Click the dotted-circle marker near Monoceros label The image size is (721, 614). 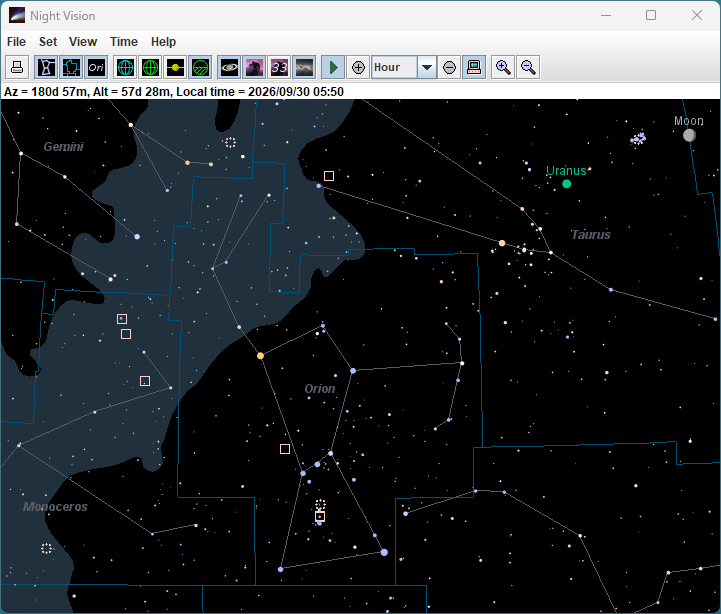[x=46, y=548]
